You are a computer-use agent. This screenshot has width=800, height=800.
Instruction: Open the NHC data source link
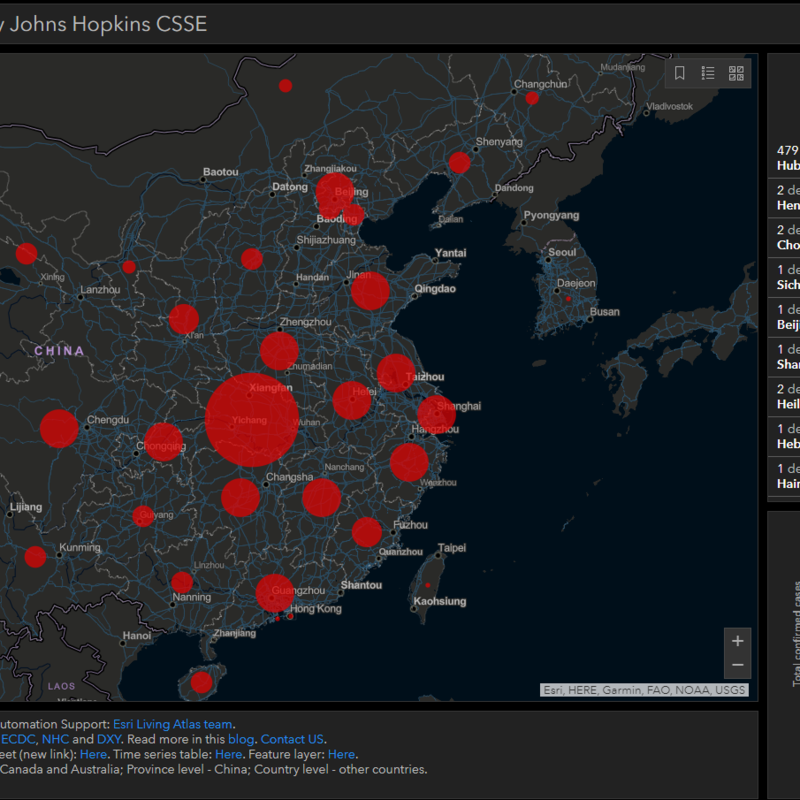(55, 739)
